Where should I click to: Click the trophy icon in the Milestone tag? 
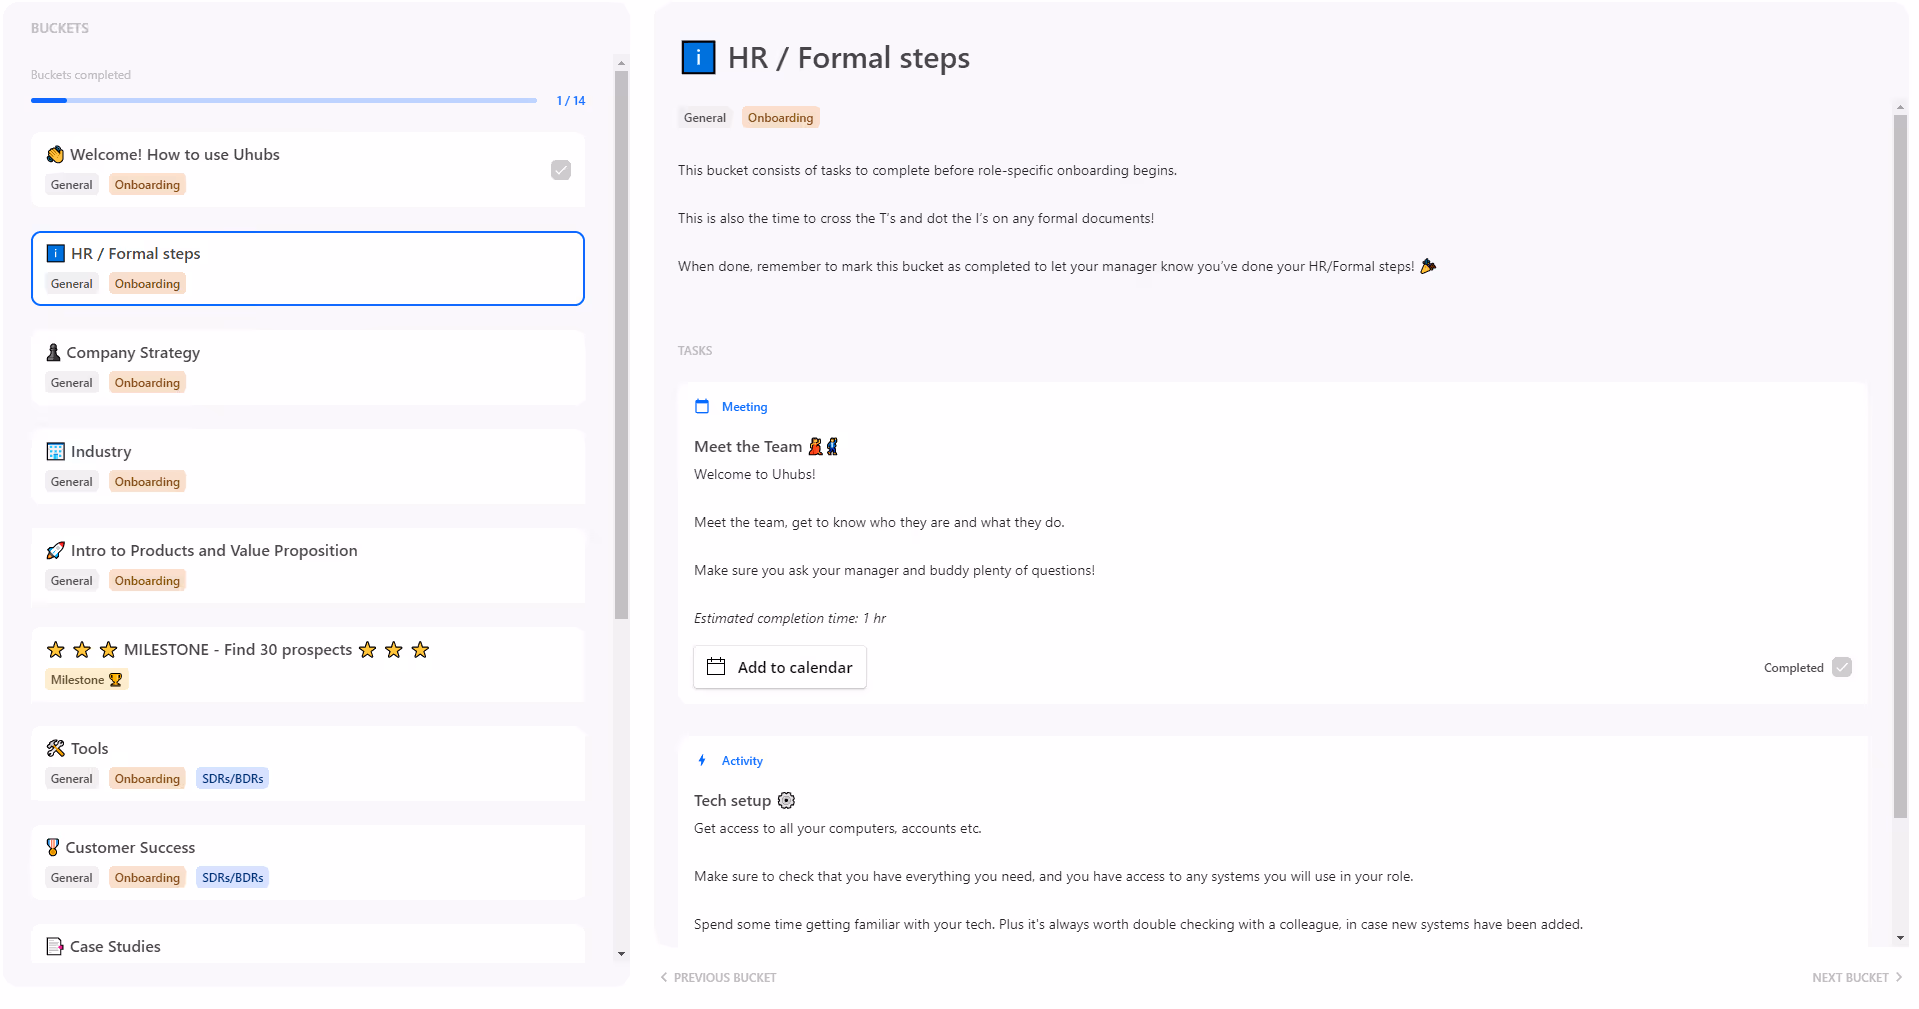pyautogui.click(x=115, y=679)
